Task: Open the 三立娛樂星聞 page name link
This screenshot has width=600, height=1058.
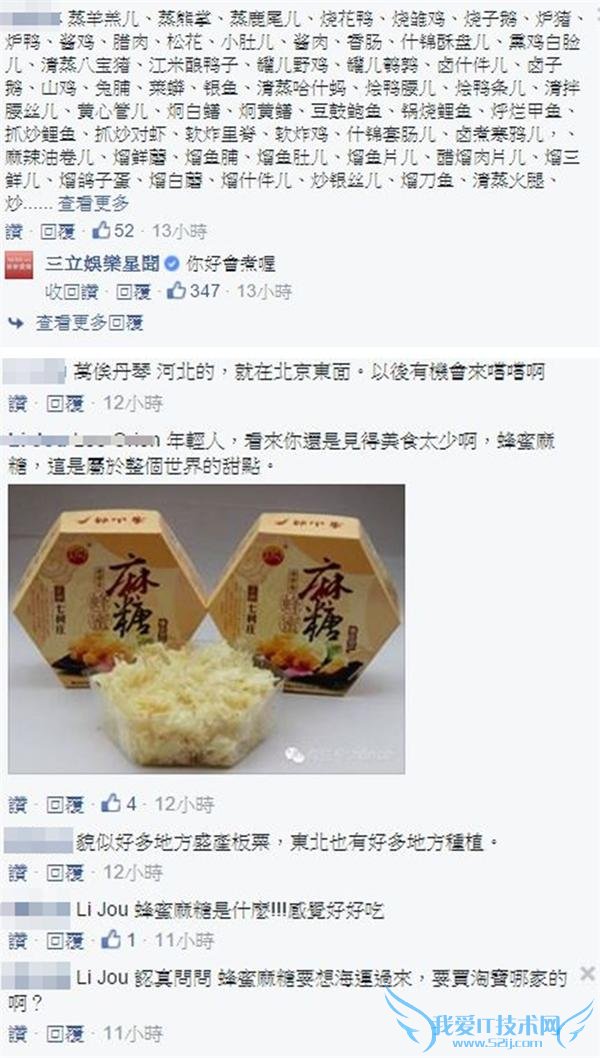Action: tap(103, 264)
